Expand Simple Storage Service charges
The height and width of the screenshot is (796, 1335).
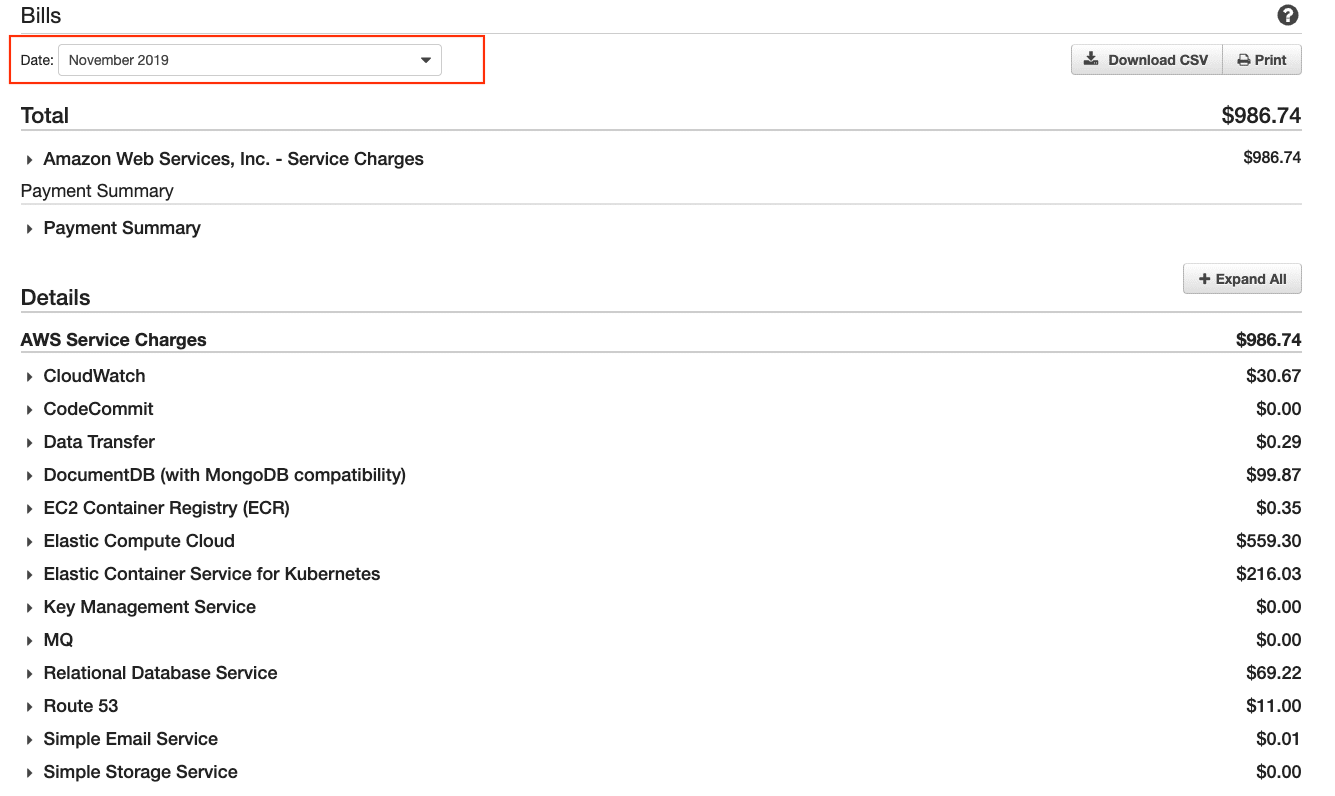click(x=140, y=772)
